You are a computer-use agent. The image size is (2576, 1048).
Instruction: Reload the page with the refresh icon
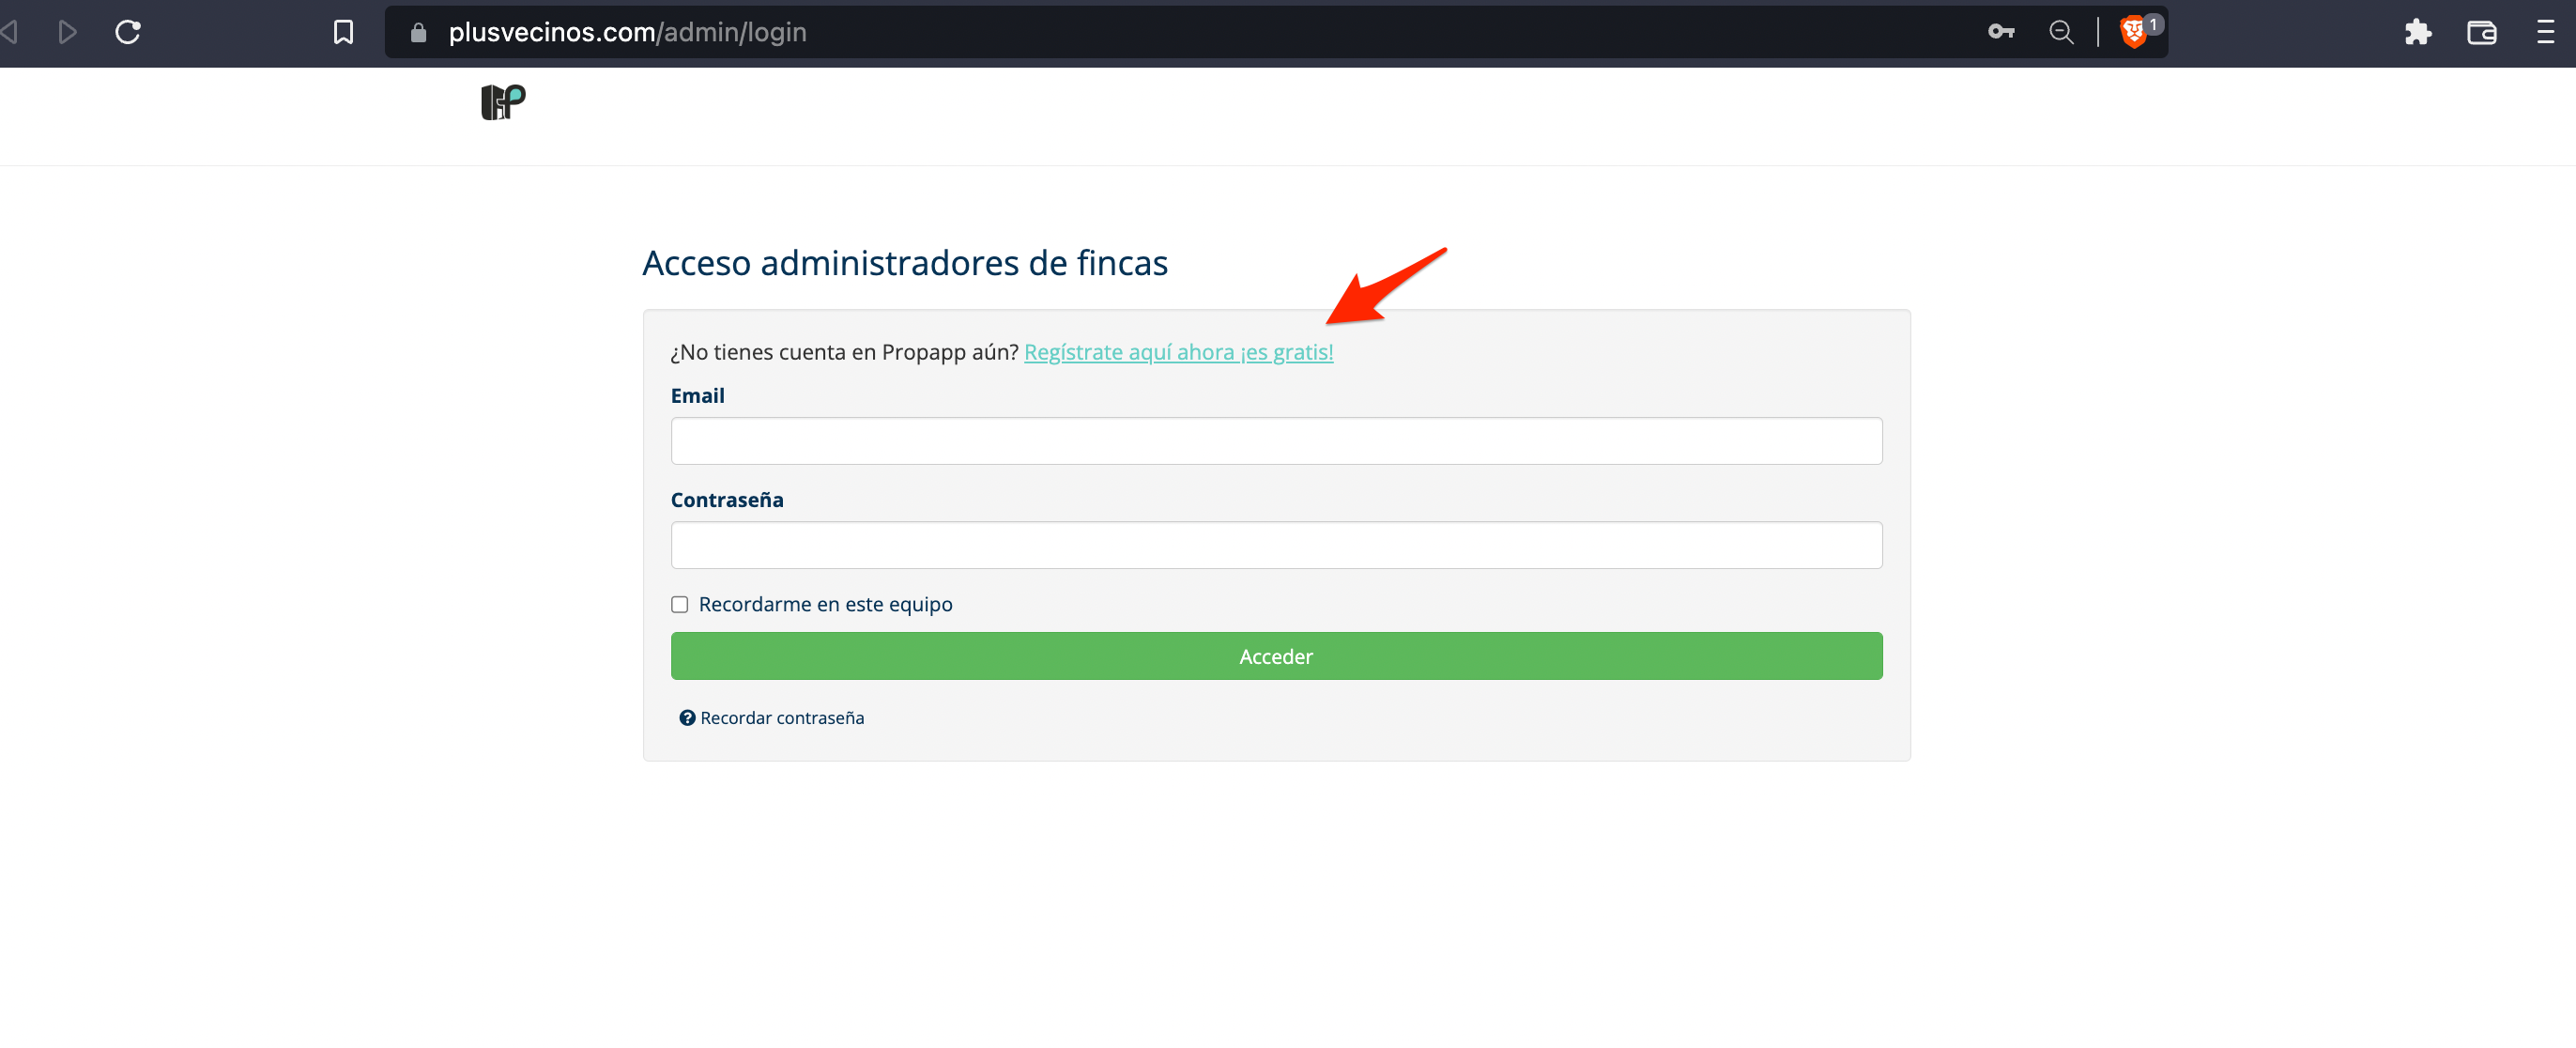pos(128,32)
